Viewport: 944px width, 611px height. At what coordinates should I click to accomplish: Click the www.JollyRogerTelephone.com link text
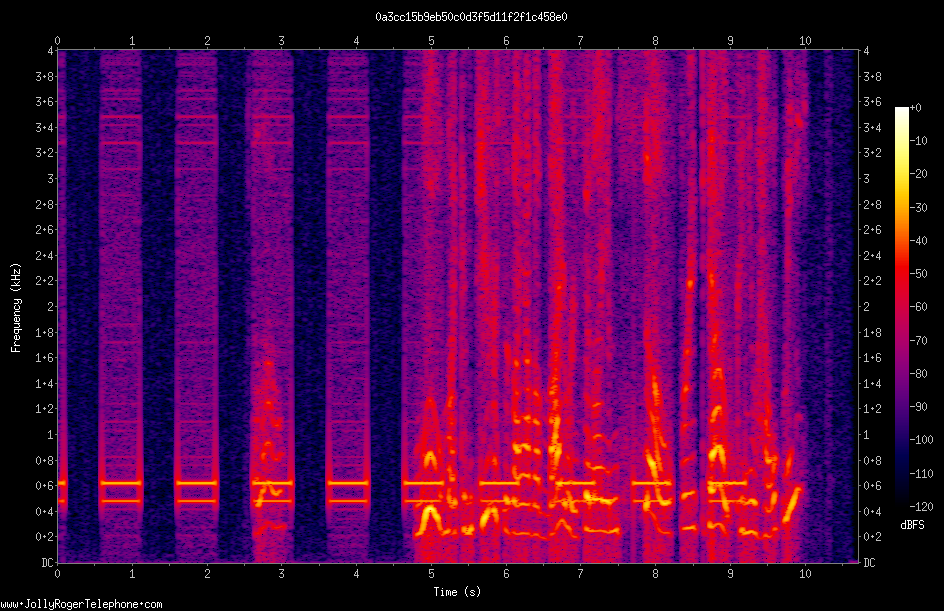click(81, 604)
